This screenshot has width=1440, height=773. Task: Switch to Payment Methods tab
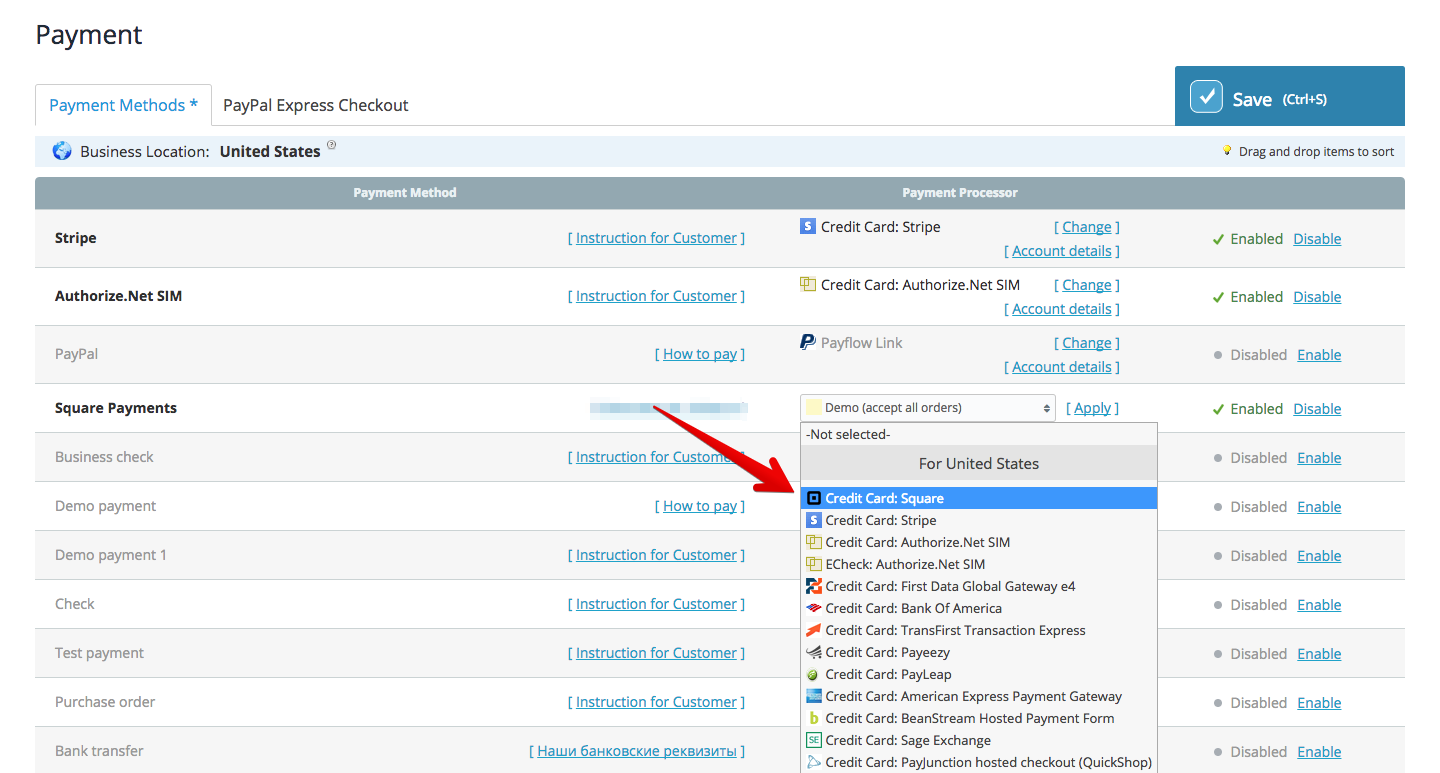point(123,105)
